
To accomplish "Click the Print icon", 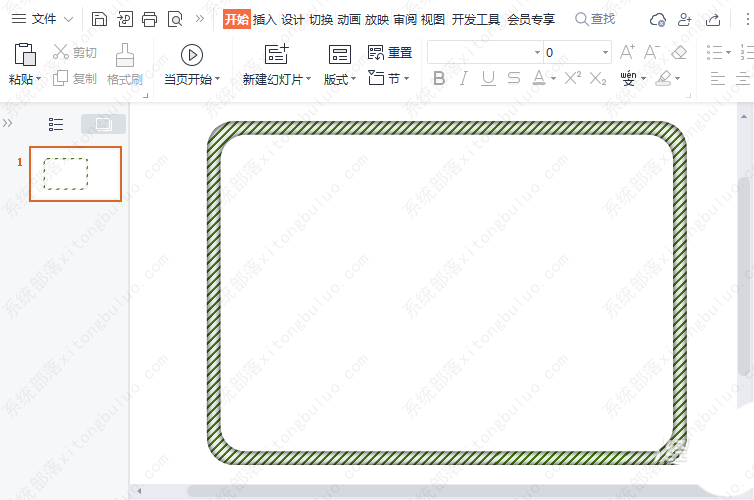I will (149, 19).
